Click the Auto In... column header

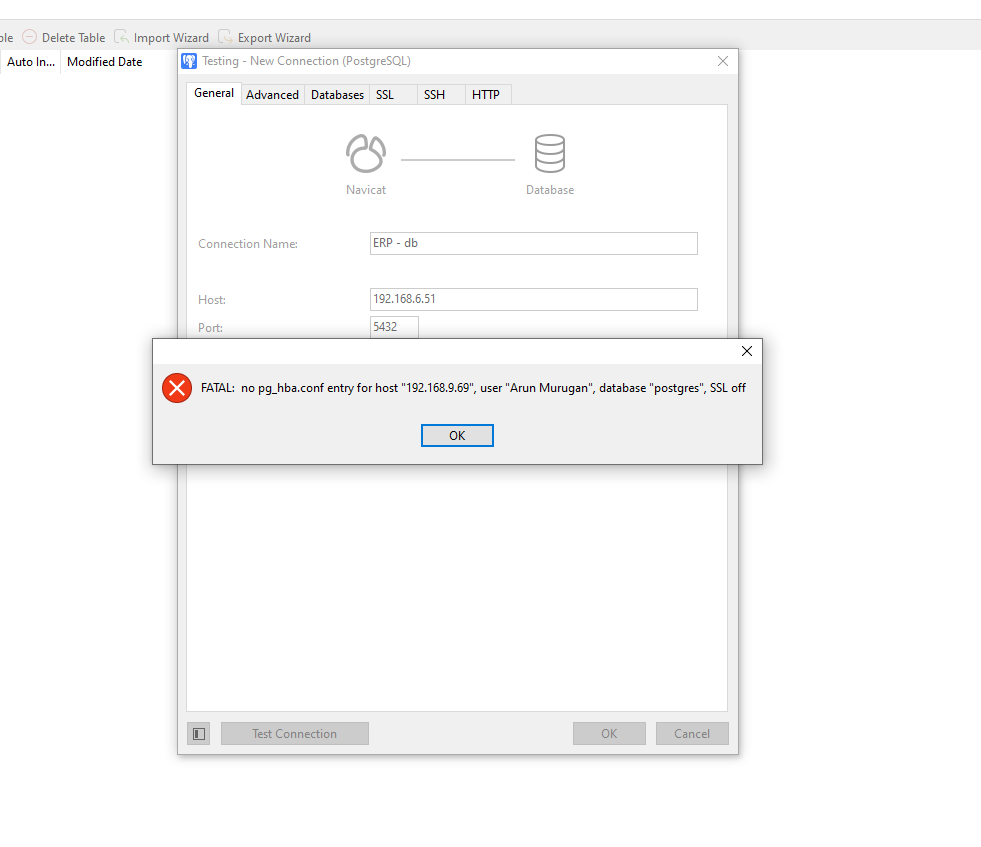(31, 62)
